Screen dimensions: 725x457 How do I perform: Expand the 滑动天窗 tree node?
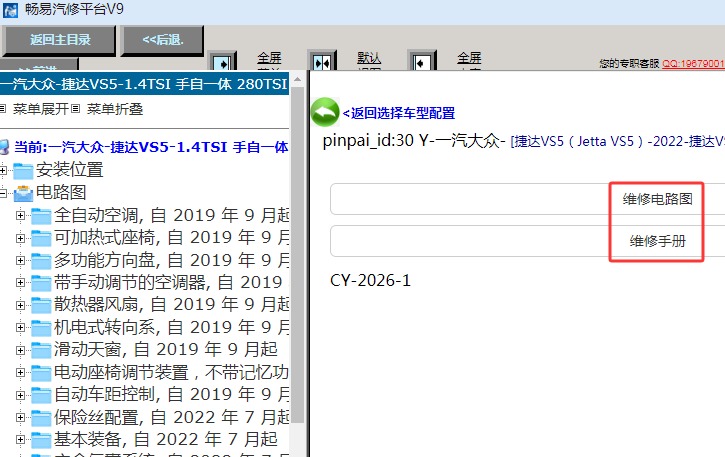click(x=20, y=350)
